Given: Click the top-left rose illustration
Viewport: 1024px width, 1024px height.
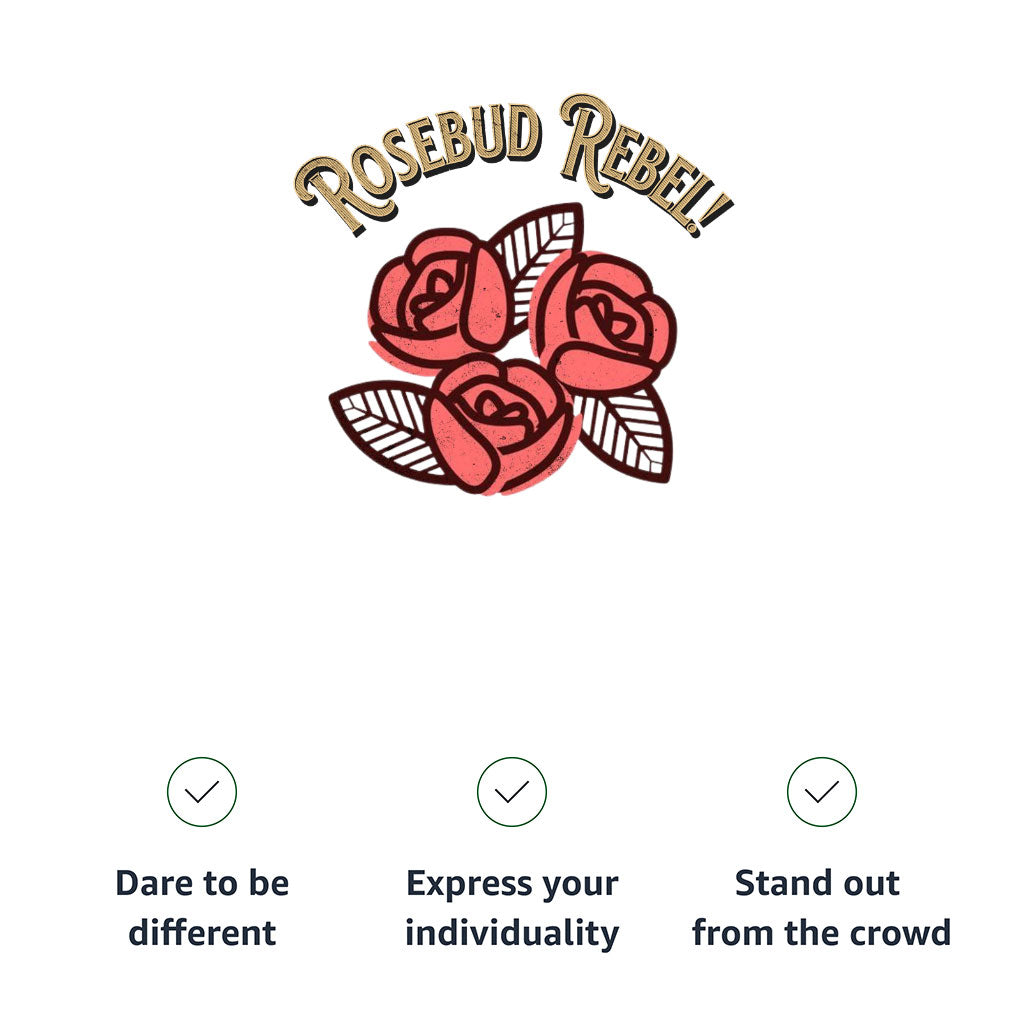Looking at the screenshot, I should click(x=435, y=298).
